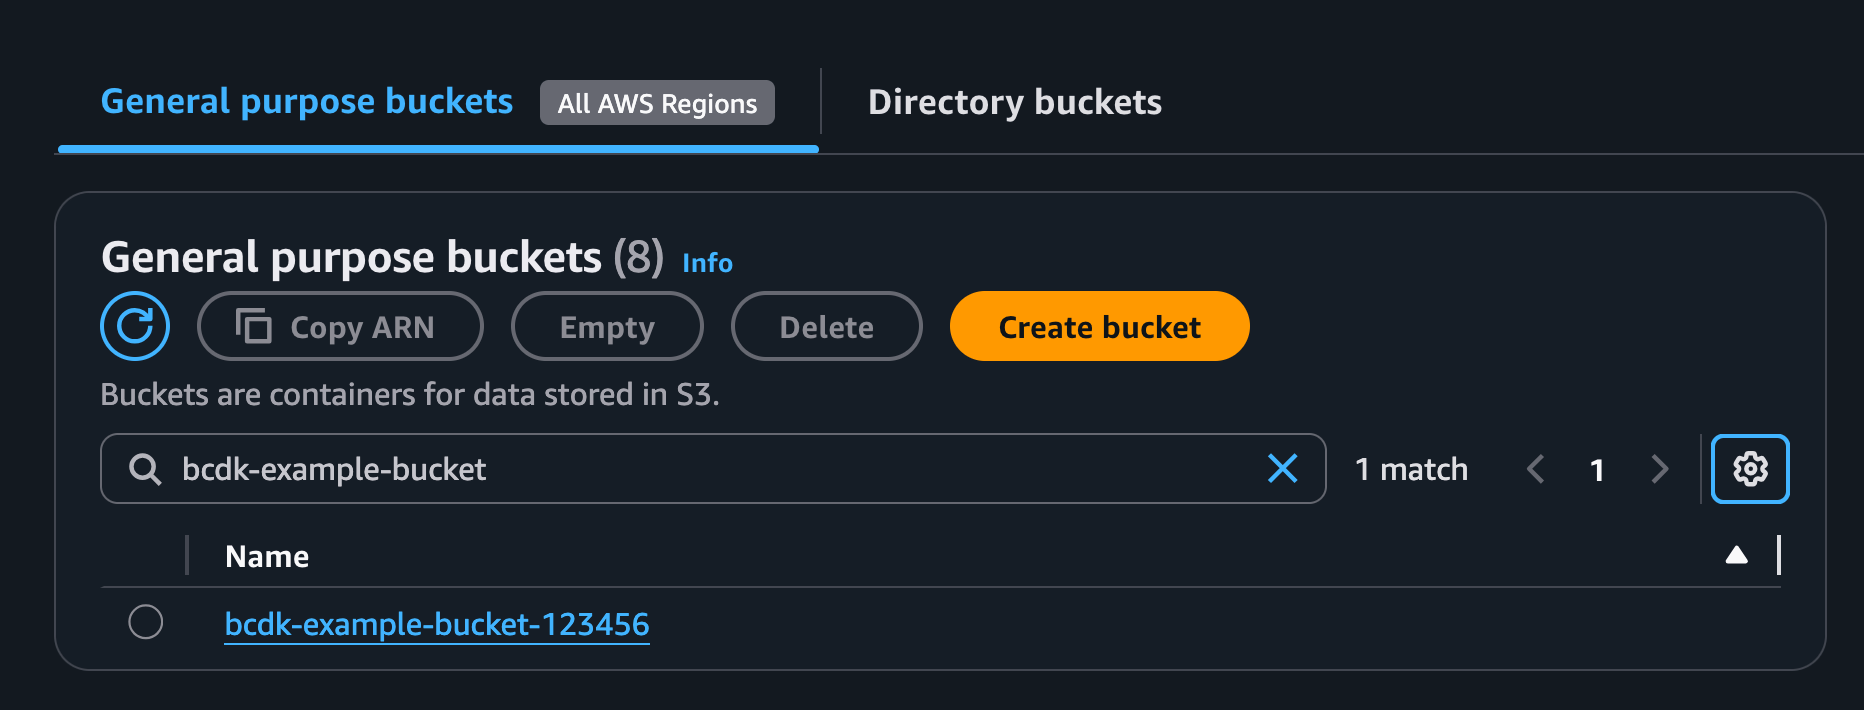The width and height of the screenshot is (1864, 710).
Task: Clear the search filter using the X icon
Action: [x=1283, y=468]
